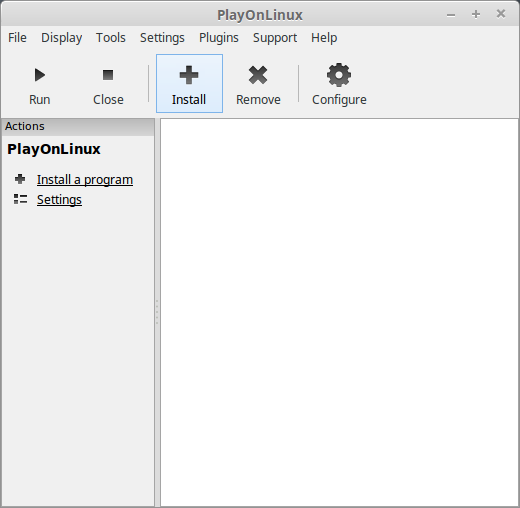Follow the Settings link in Actions panel
The width and height of the screenshot is (520, 508).
pyautogui.click(x=59, y=200)
